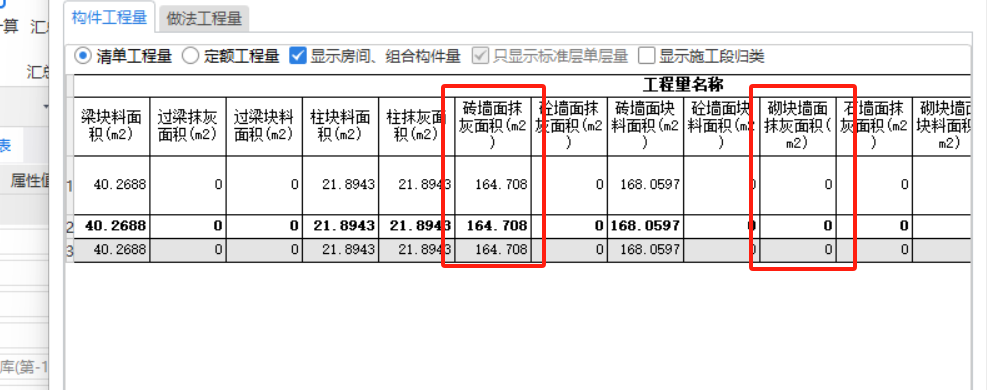Select grey row 3 cell 0 under 砼墙面抹灰面积
The image size is (987, 390).
click(568, 250)
